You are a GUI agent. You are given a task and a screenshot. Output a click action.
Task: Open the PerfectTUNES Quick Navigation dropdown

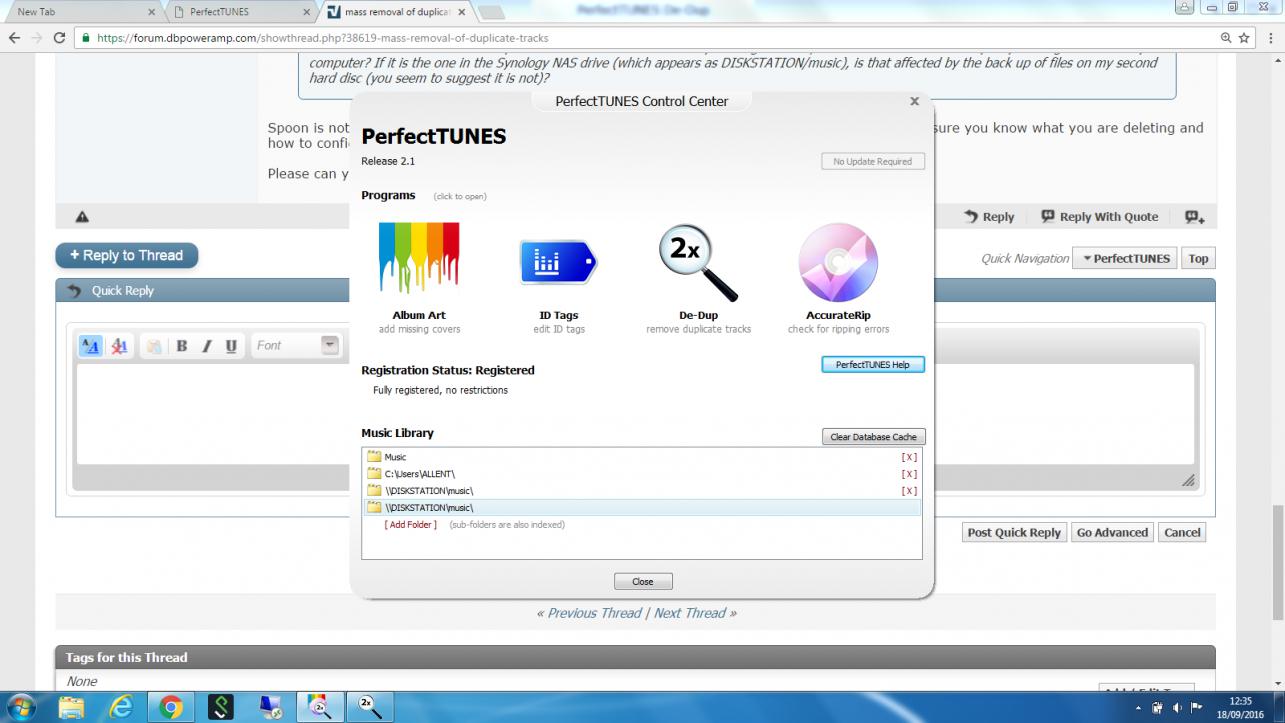(x=1124, y=258)
